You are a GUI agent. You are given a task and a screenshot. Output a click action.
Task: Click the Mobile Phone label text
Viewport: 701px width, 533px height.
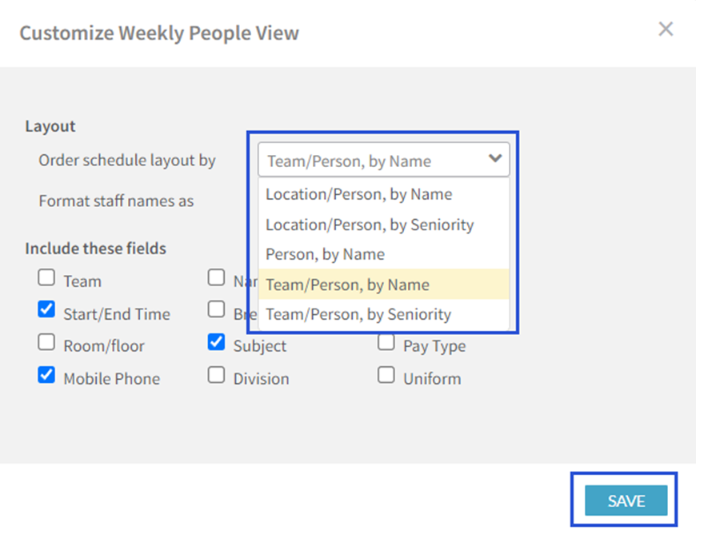112,379
